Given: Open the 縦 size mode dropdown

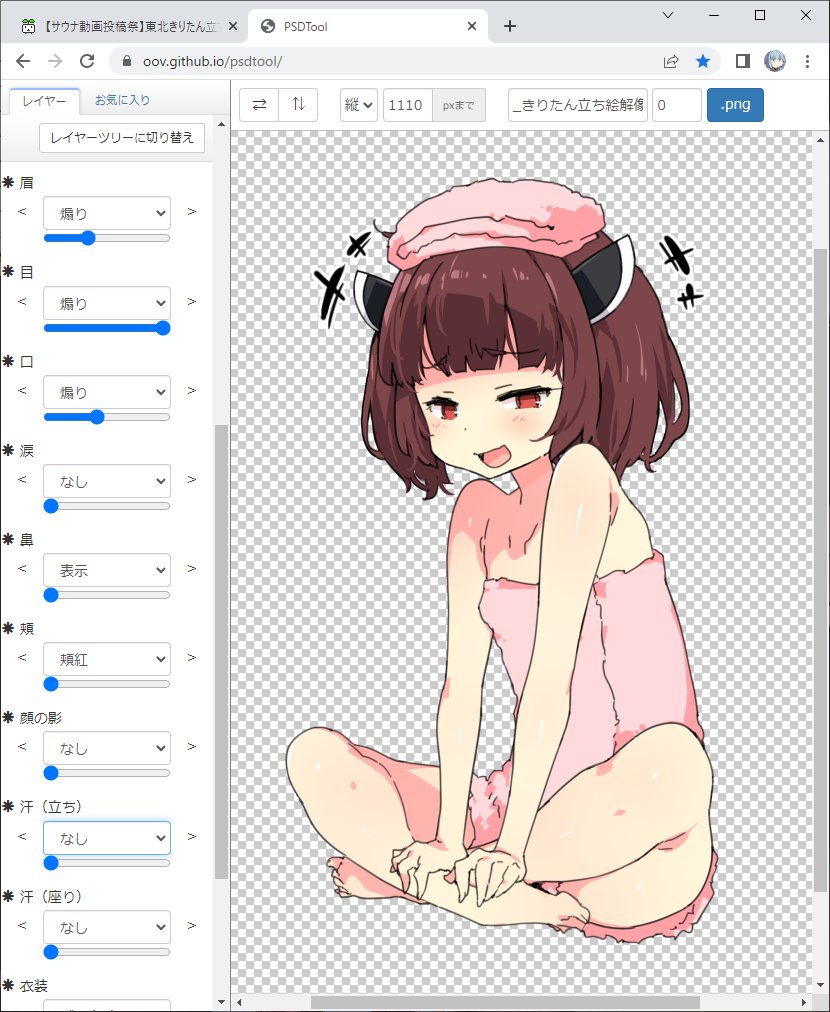Looking at the screenshot, I should tap(358, 105).
